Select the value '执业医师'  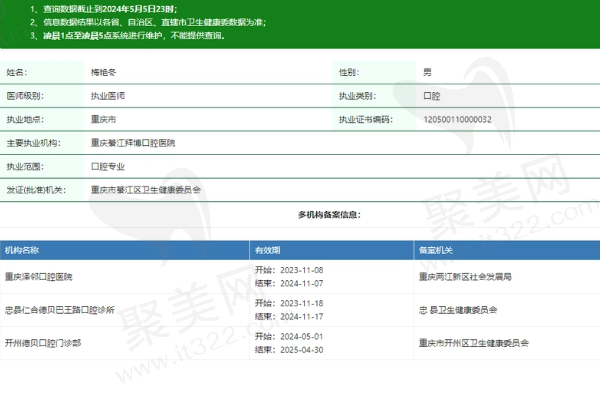click(x=108, y=96)
